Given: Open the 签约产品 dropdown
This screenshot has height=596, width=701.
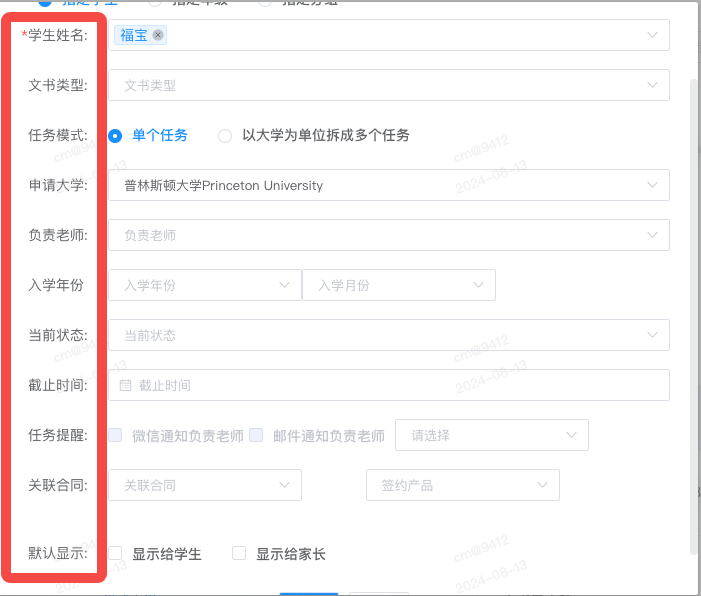Looking at the screenshot, I should click(x=463, y=485).
